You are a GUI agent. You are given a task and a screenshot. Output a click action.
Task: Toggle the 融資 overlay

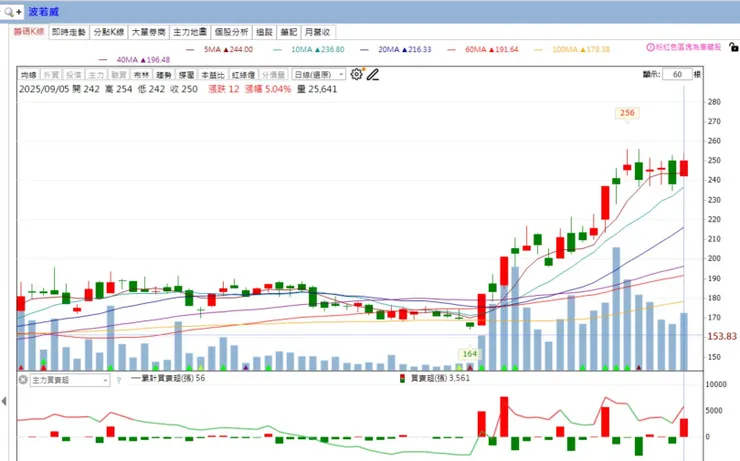(x=119, y=75)
